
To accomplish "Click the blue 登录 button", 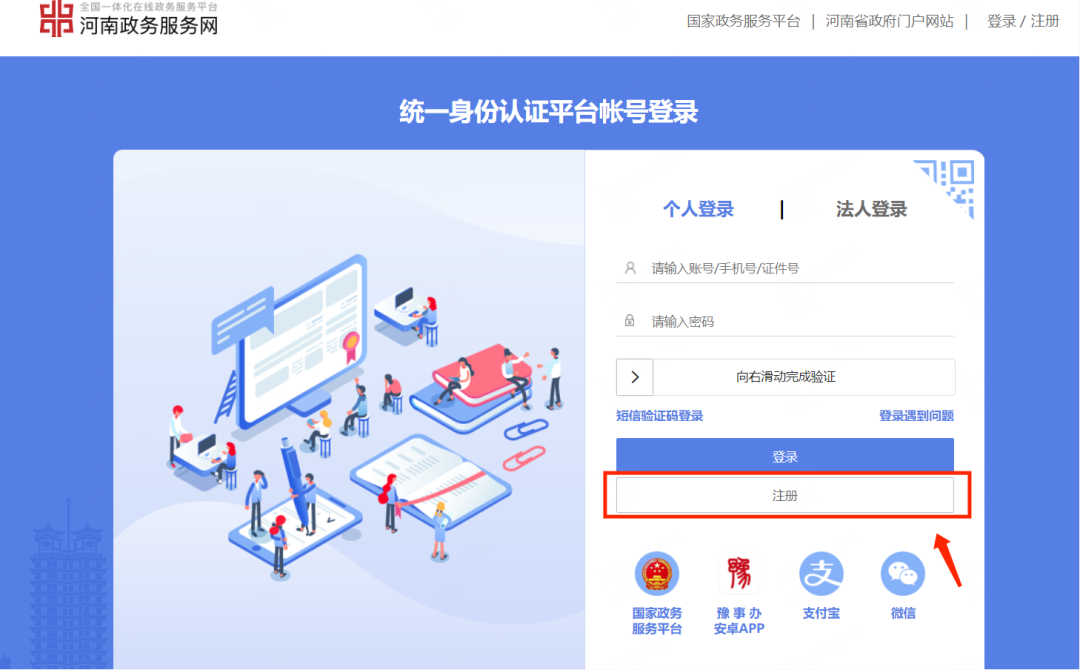I will tap(785, 457).
